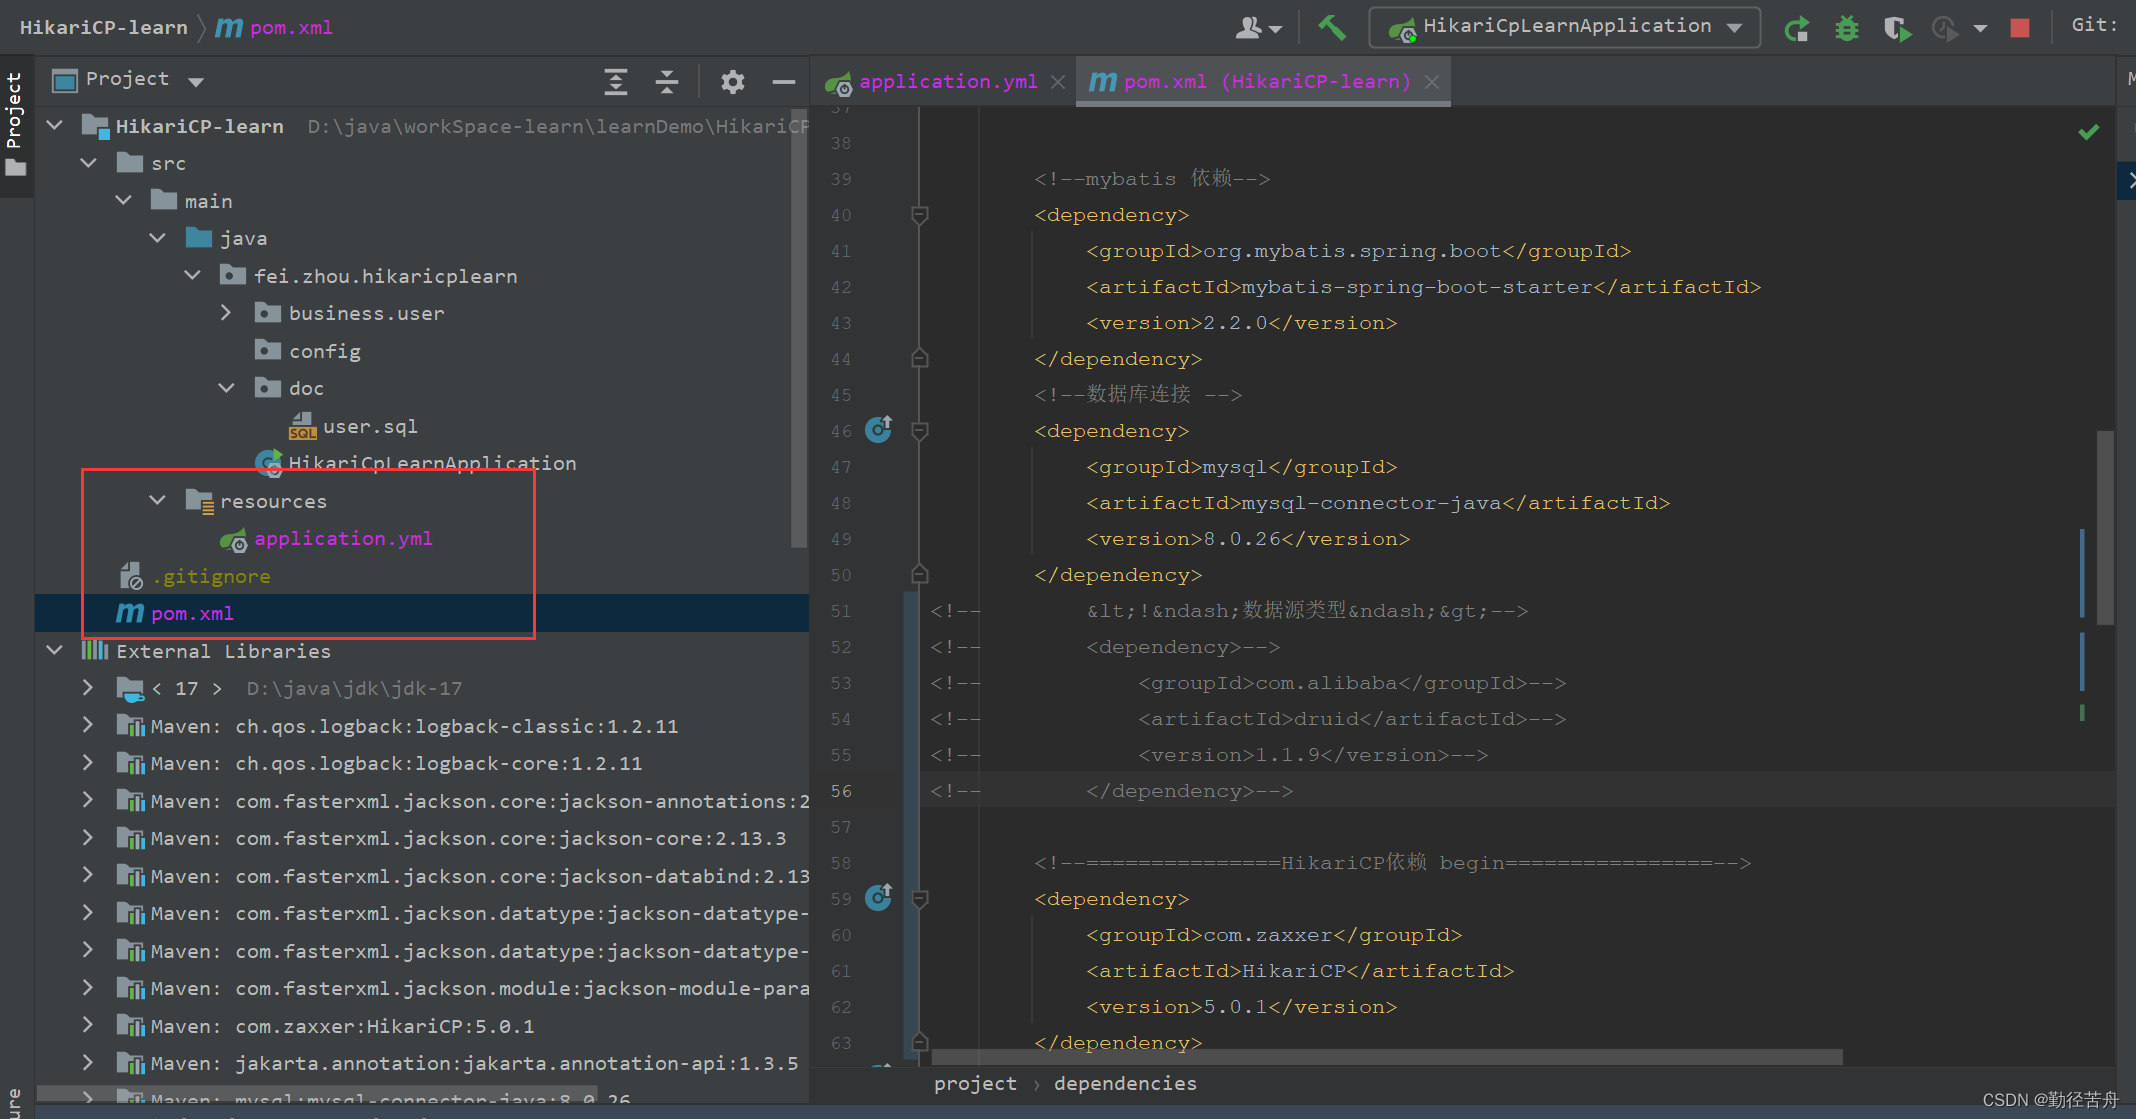Start the debugger with the bug icon
Image resolution: width=2136 pixels, height=1119 pixels.
(1846, 27)
